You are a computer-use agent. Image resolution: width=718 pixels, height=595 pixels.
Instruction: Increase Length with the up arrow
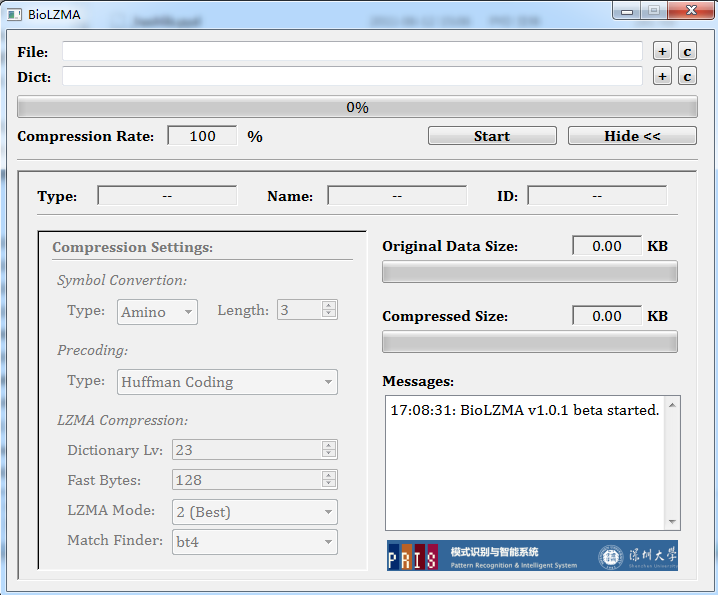coord(329,305)
